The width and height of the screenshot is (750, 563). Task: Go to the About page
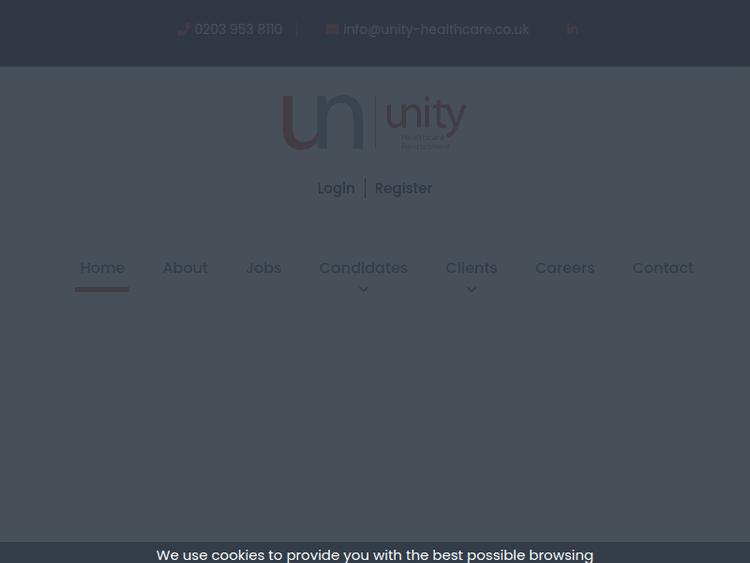tap(185, 268)
